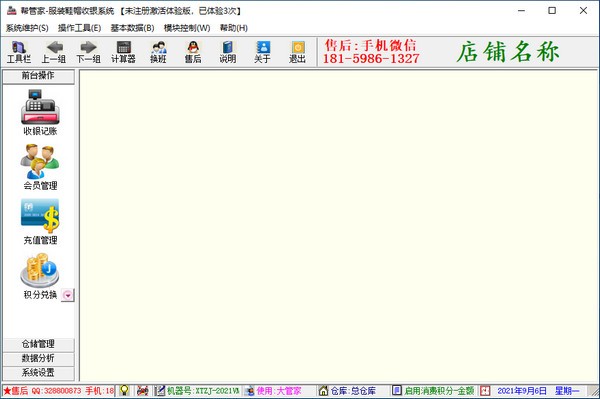Image resolution: width=600 pixels, height=399 pixels.
Task: Launch the 计算器 calculator tool
Action: tap(123, 52)
